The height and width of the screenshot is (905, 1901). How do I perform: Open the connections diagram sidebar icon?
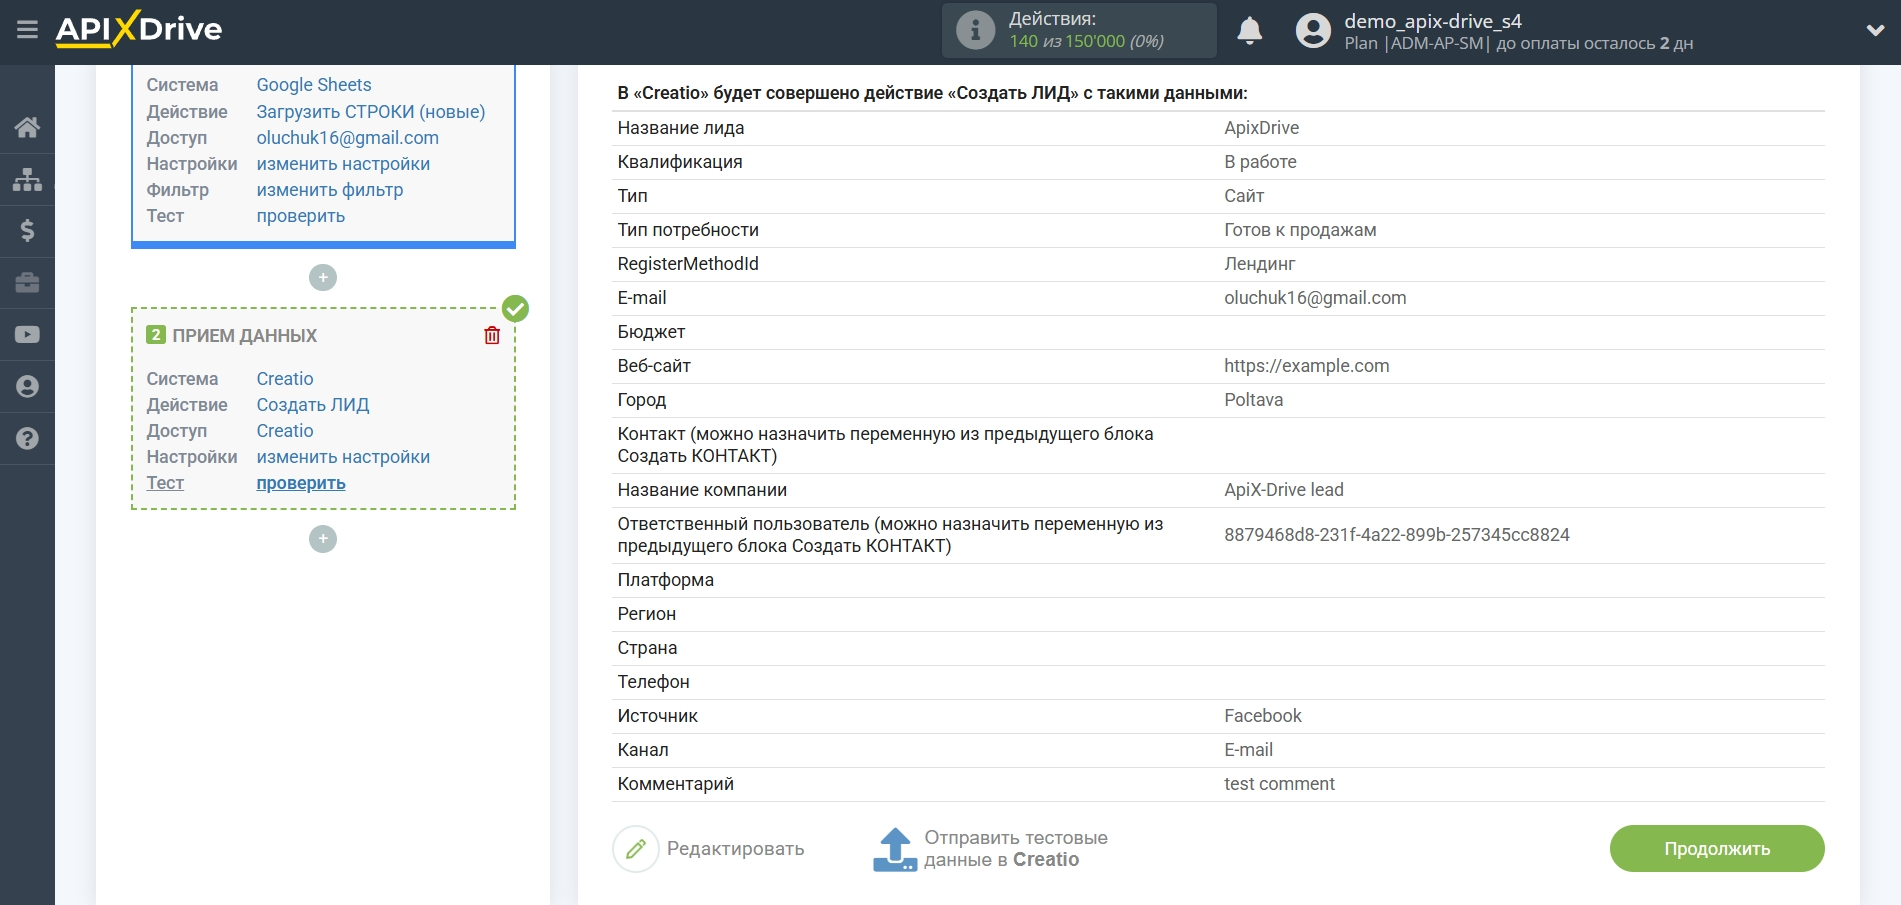[27, 179]
